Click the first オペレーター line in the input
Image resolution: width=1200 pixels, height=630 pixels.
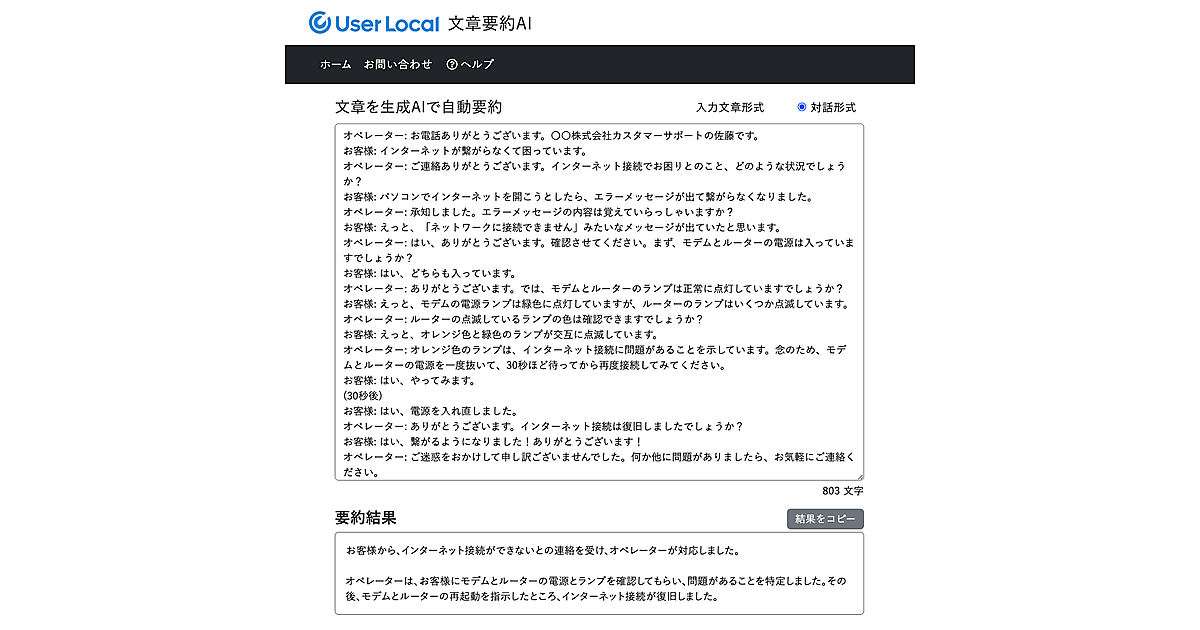pos(552,135)
